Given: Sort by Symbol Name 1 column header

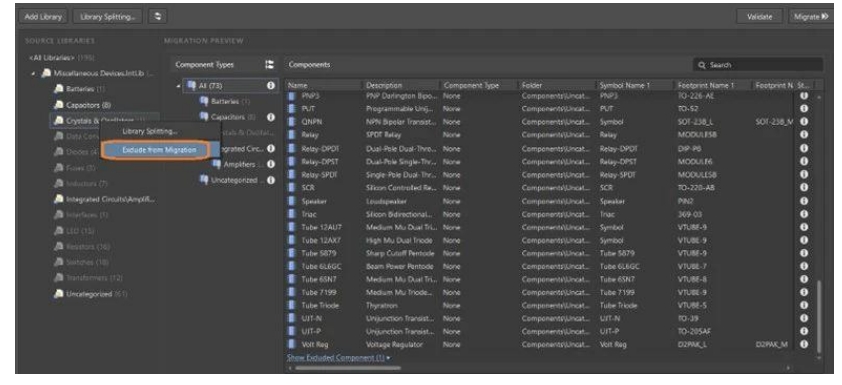Looking at the screenshot, I should (635, 85).
